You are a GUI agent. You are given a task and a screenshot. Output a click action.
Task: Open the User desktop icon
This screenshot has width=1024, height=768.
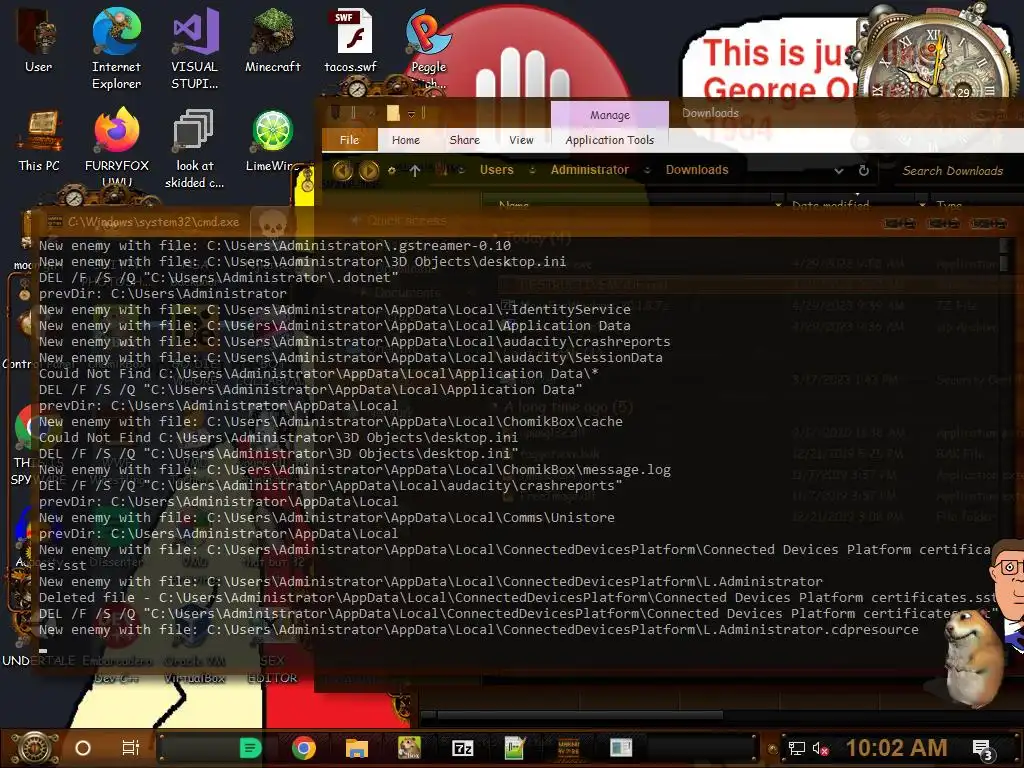coord(38,40)
